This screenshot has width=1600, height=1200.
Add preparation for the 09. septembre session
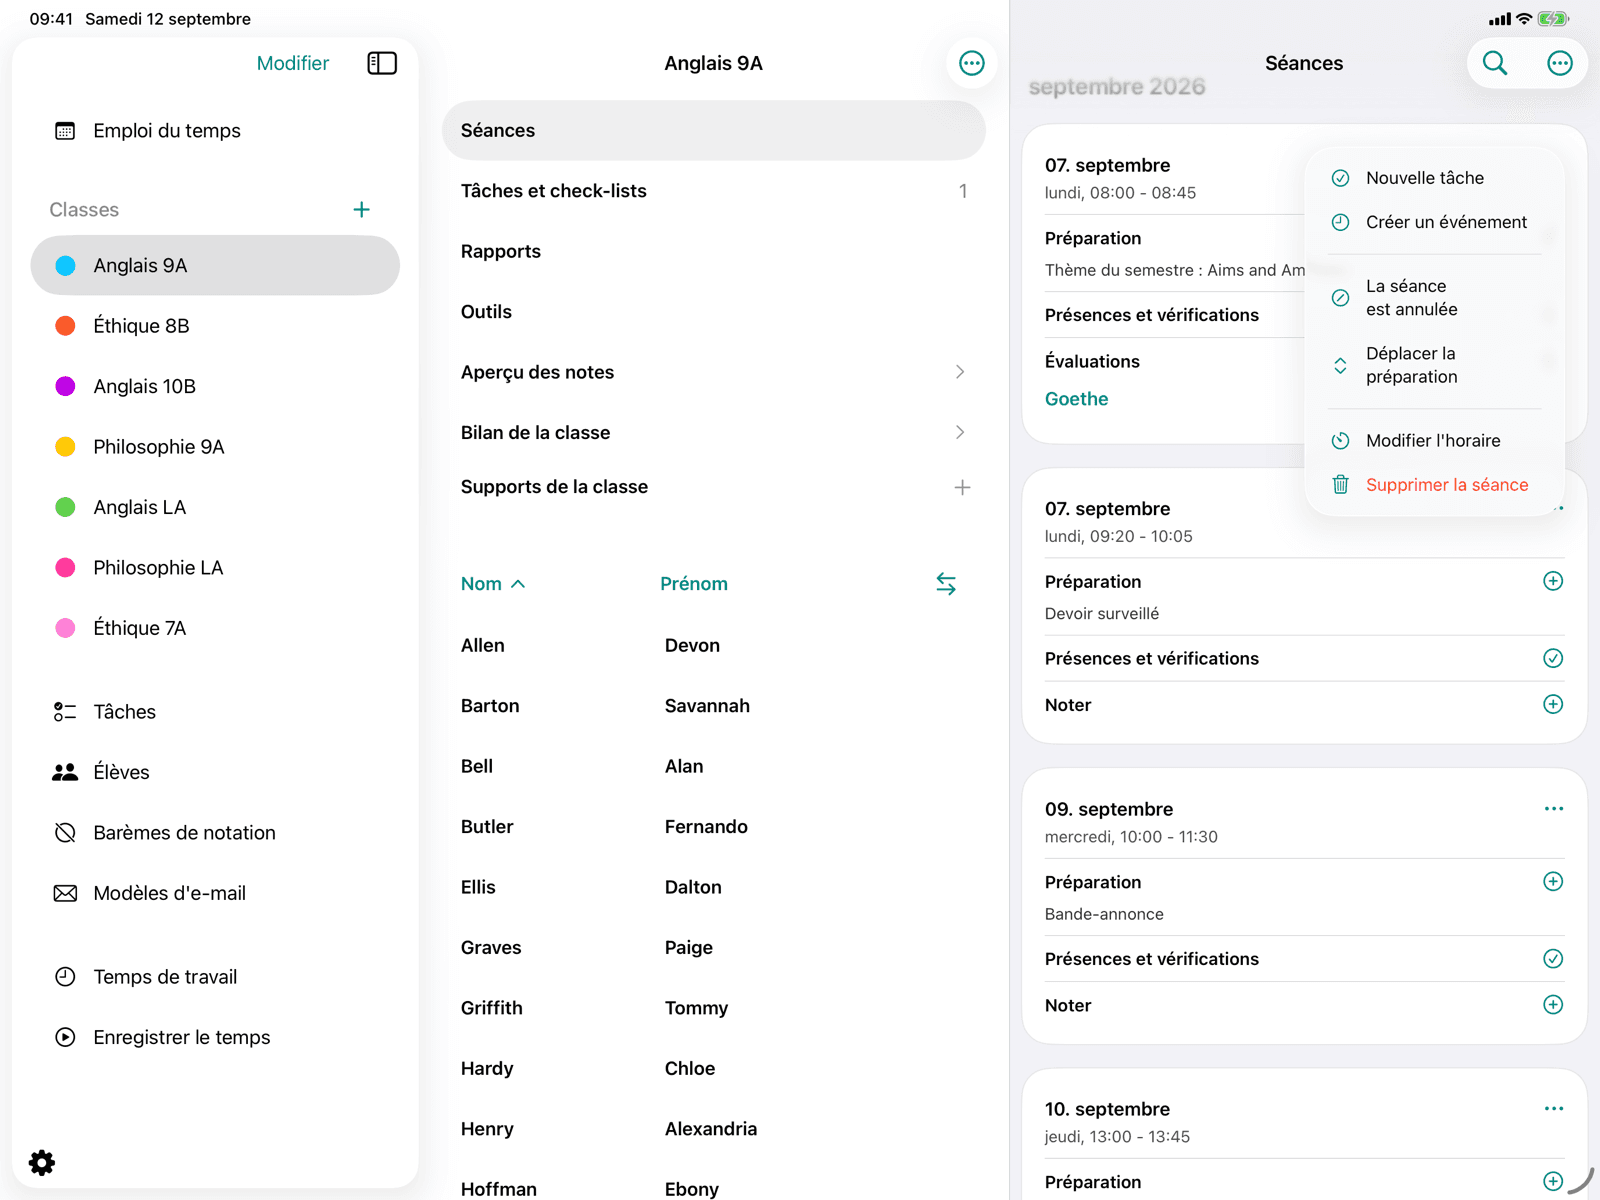[x=1553, y=881]
